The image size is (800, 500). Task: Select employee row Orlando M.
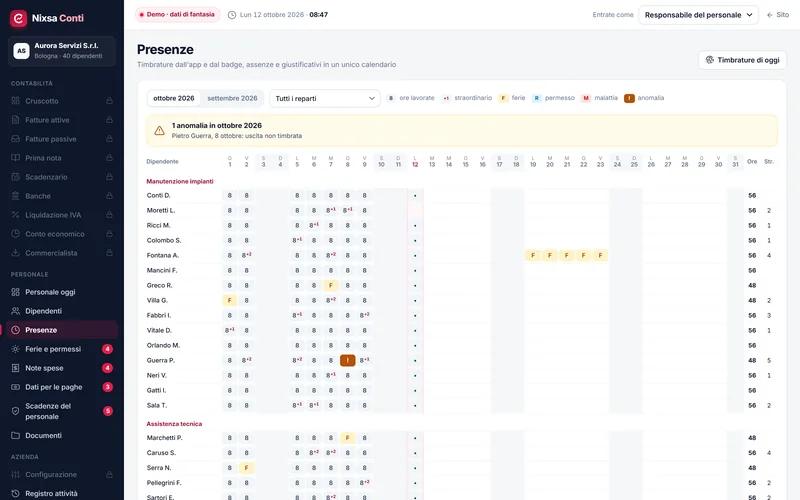coord(461,345)
